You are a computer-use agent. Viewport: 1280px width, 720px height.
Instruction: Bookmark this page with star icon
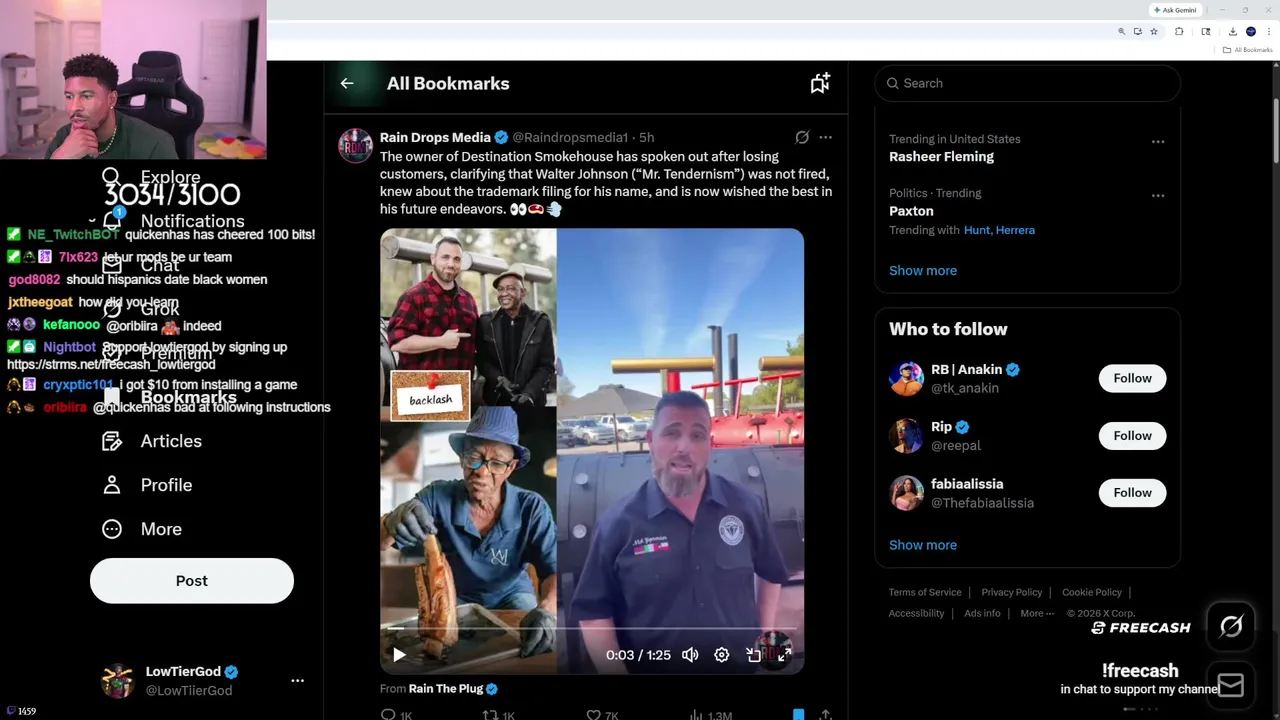[1154, 32]
